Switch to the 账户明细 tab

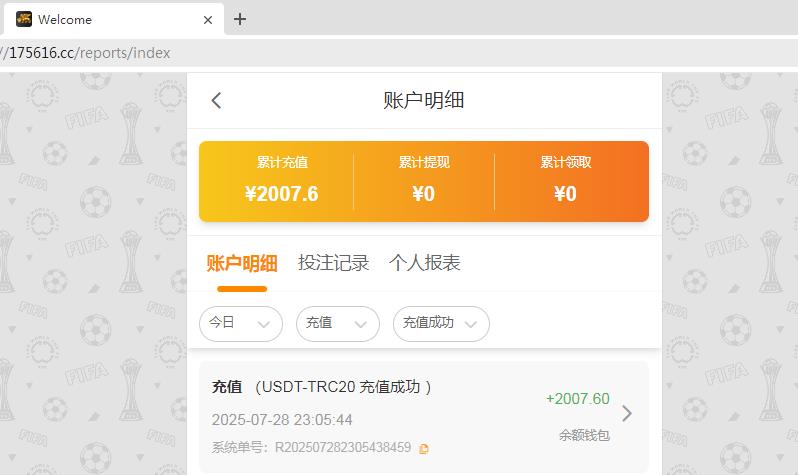click(242, 263)
